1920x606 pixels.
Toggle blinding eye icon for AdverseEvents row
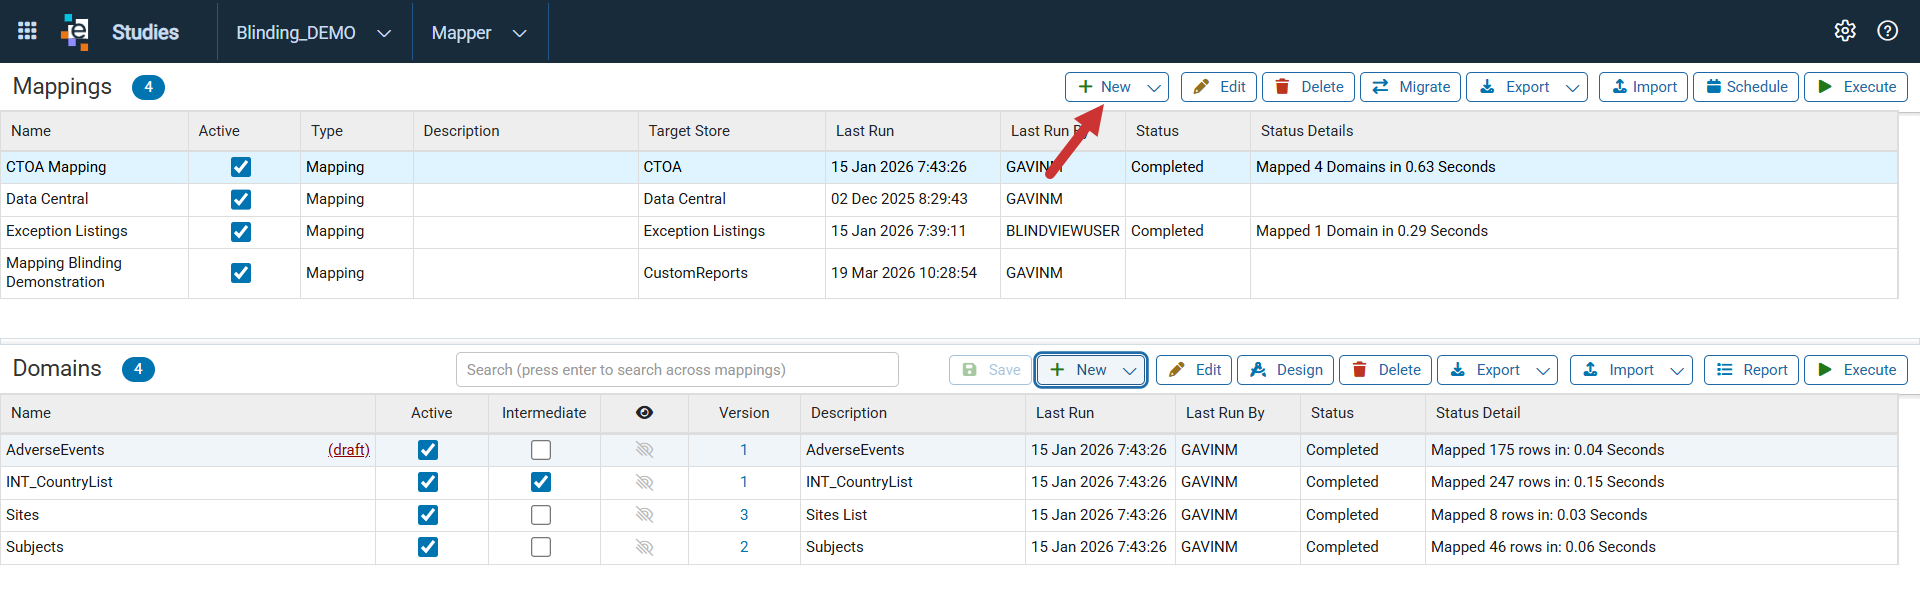pyautogui.click(x=644, y=450)
